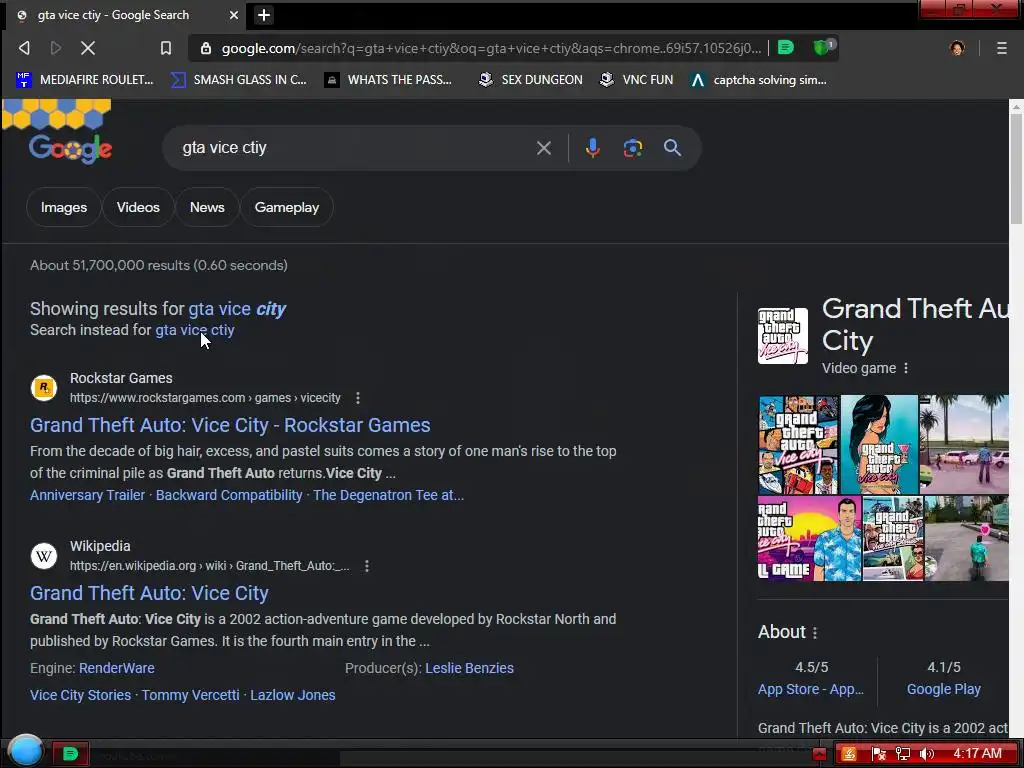Bookmark this page with the bookmark icon

click(166, 48)
